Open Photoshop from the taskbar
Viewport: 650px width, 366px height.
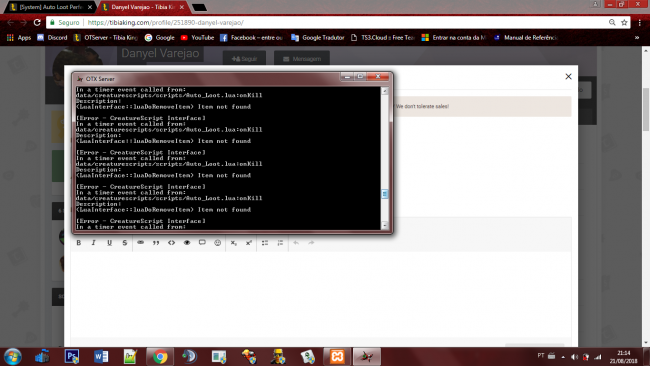72,356
